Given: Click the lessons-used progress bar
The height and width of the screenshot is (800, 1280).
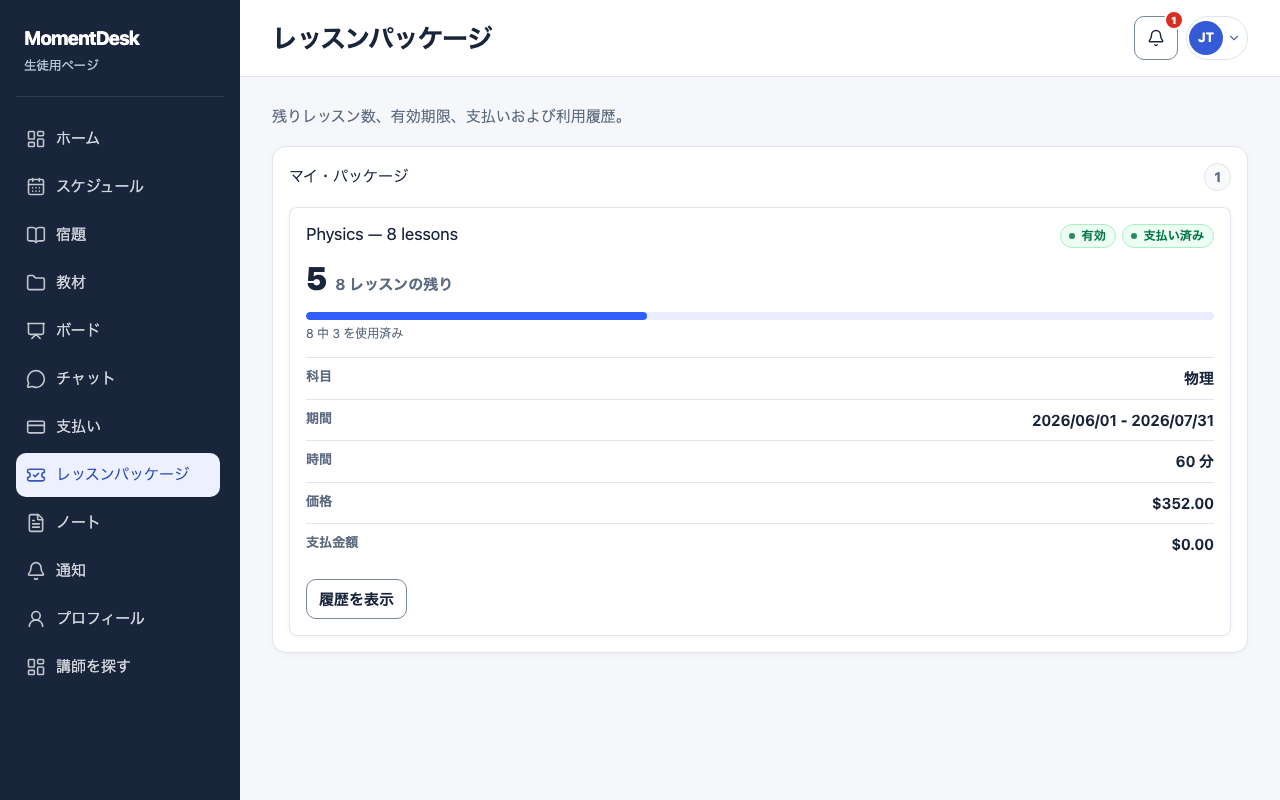Looking at the screenshot, I should pos(760,316).
